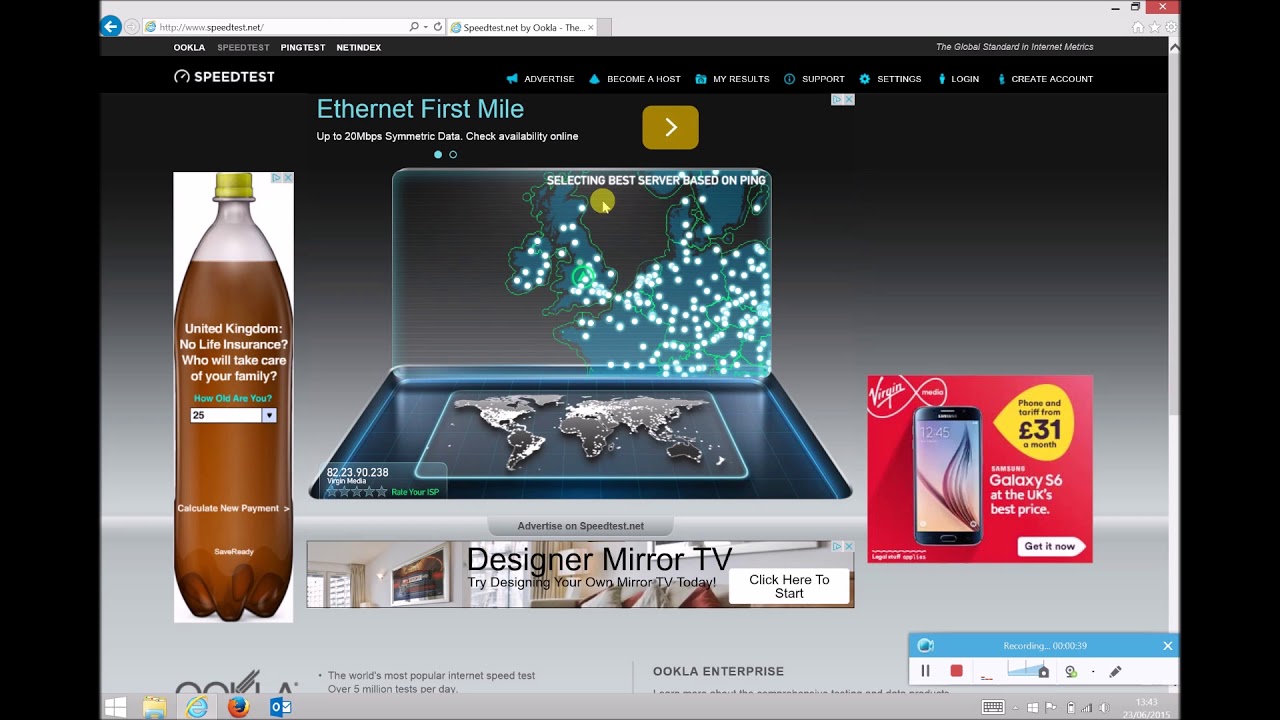Go back with the browser back arrow
The height and width of the screenshot is (720, 1280).
111,27
